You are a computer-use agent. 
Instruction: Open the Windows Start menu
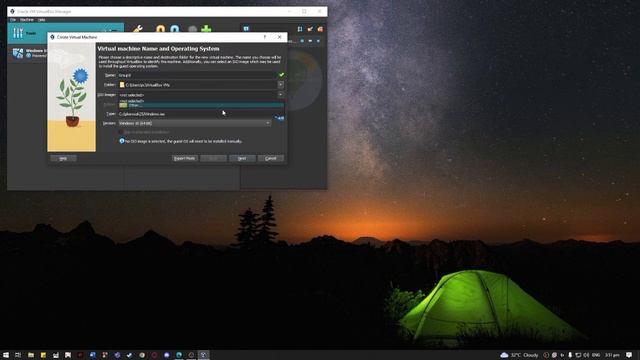click(6, 355)
